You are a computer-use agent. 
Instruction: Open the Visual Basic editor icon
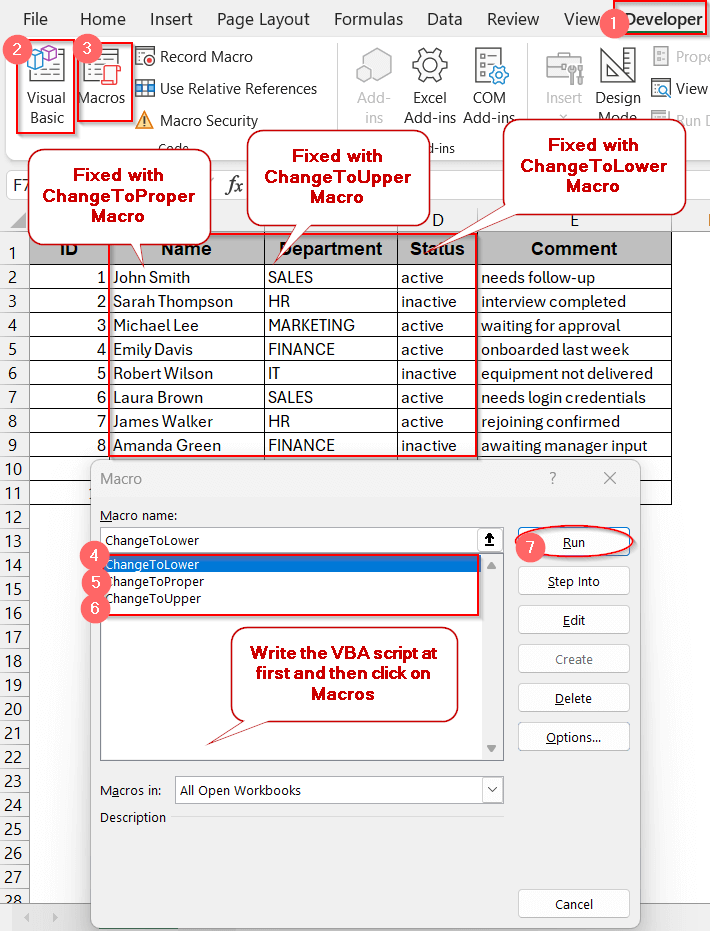tap(46, 87)
